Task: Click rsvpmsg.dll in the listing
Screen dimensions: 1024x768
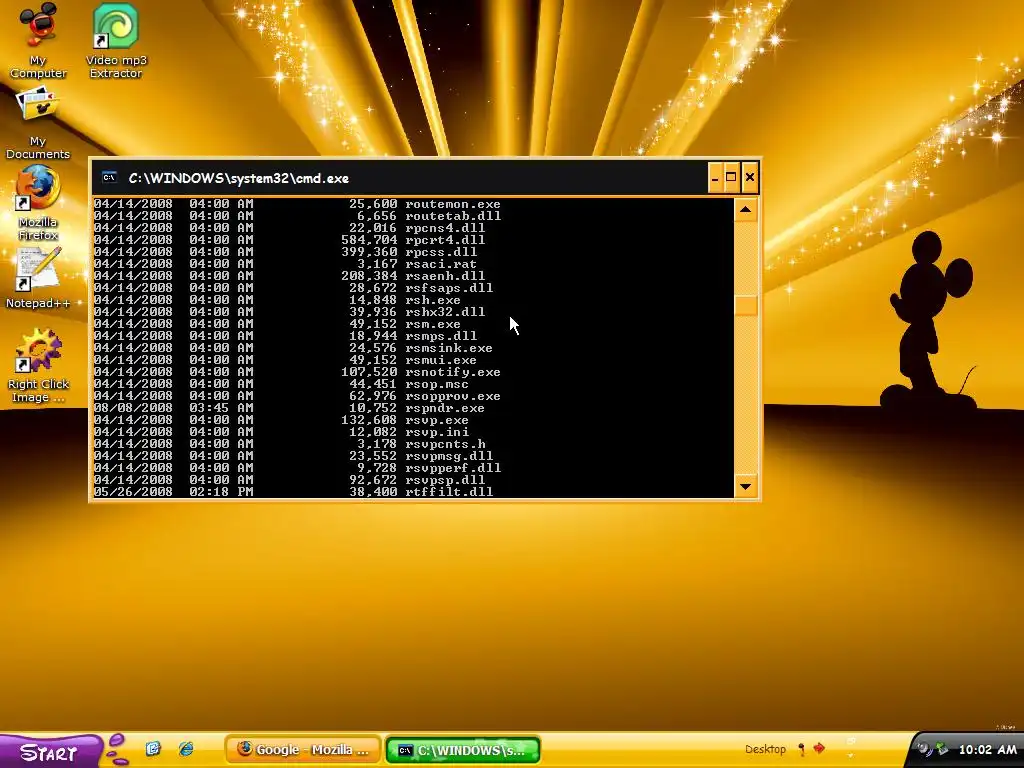Action: click(449, 456)
